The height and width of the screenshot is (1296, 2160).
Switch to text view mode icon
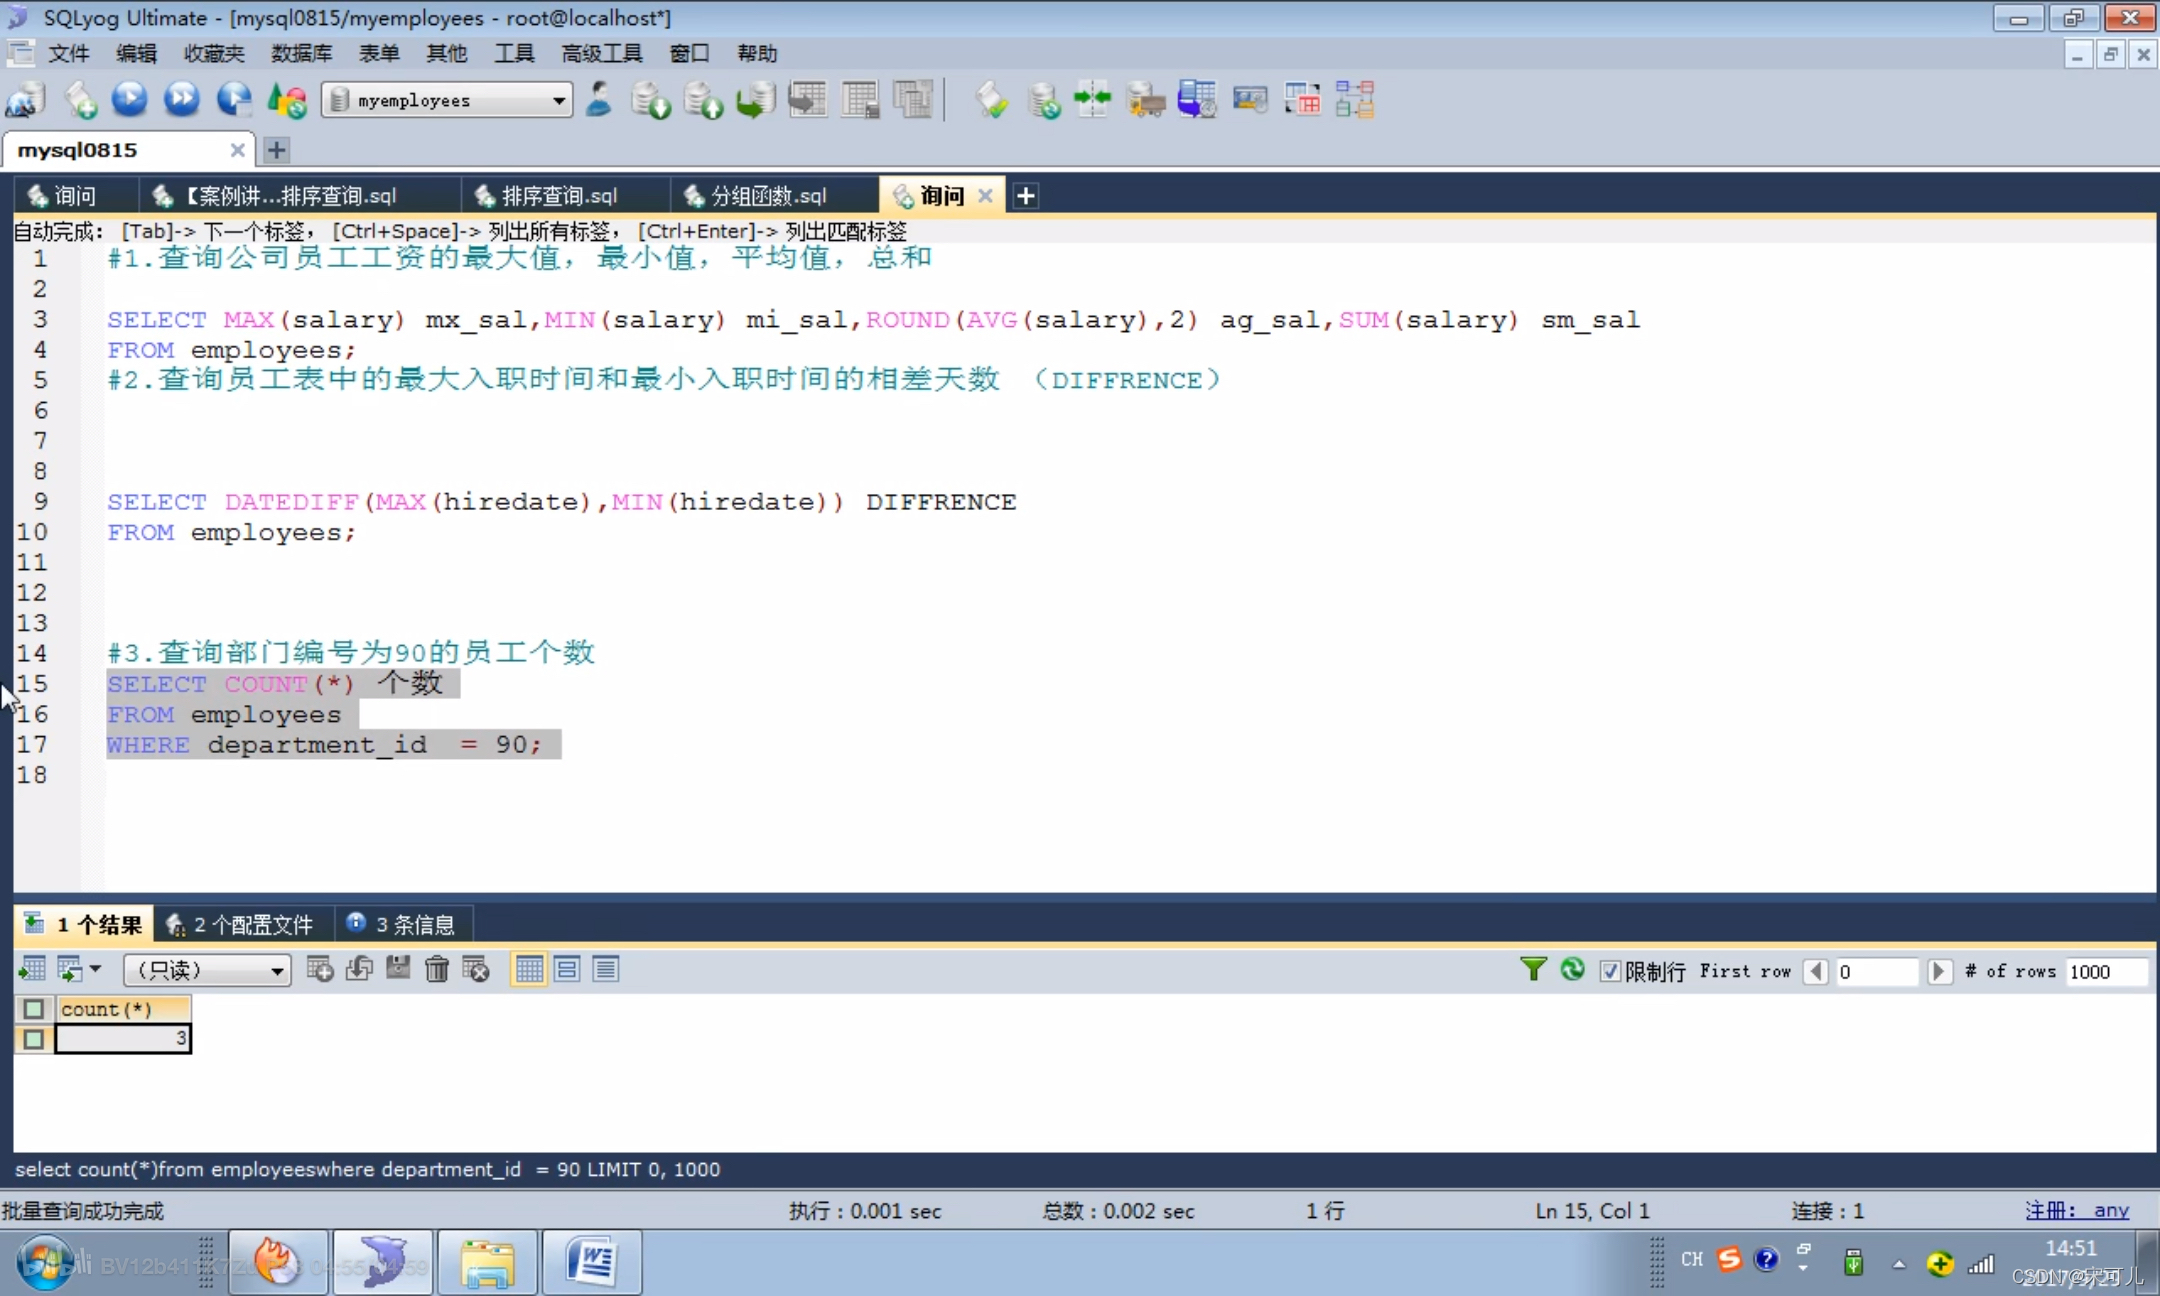coord(606,969)
